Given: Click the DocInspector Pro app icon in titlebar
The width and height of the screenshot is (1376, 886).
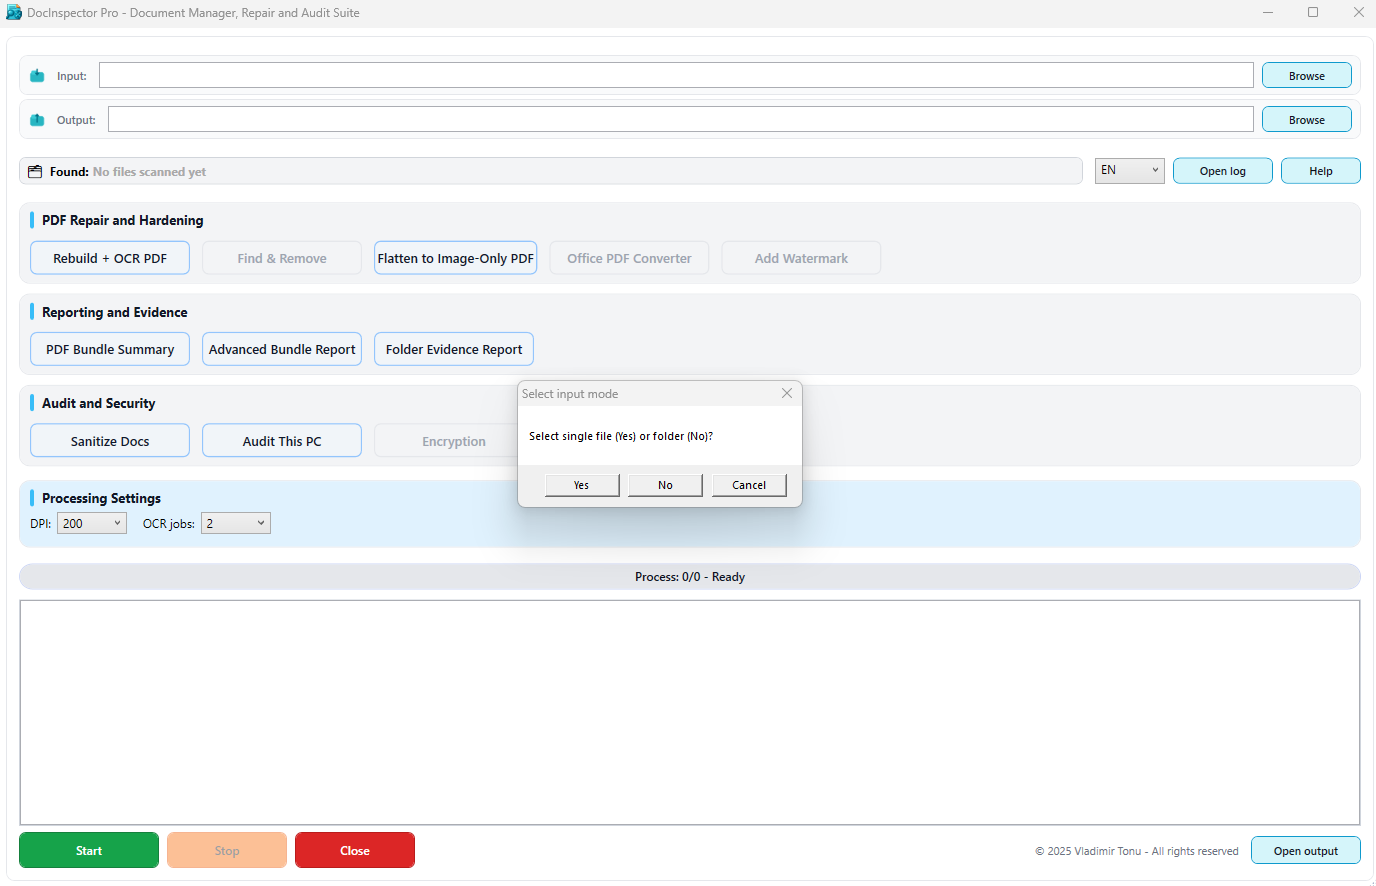Looking at the screenshot, I should coord(13,12).
